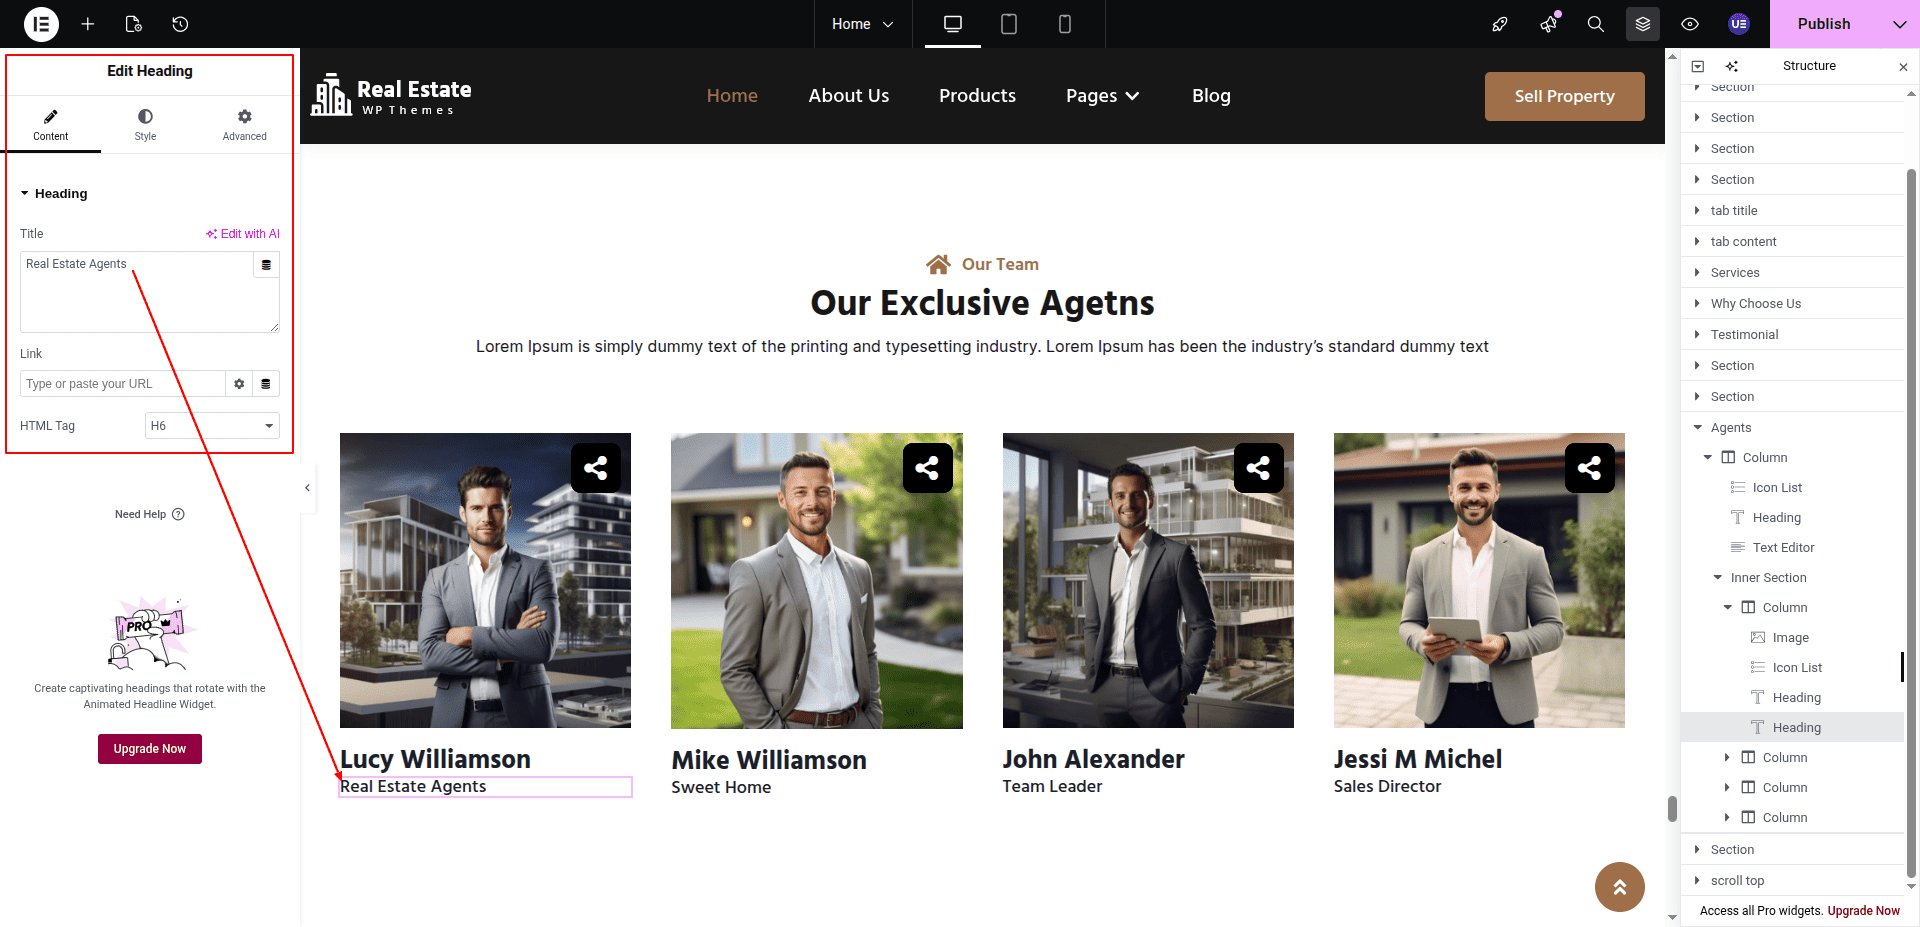Click the Add Element plus icon
This screenshot has width=1920, height=927.
tap(88, 24)
